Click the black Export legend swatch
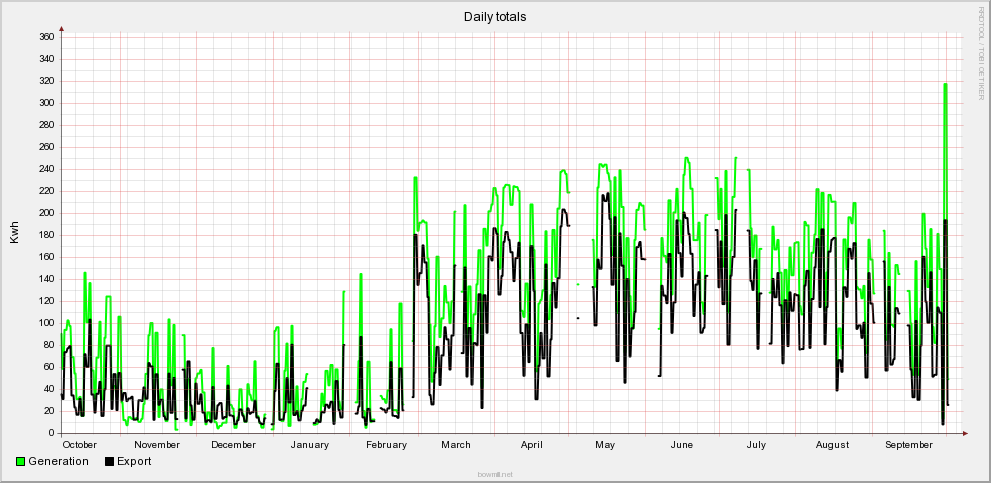 pyautogui.click(x=109, y=461)
